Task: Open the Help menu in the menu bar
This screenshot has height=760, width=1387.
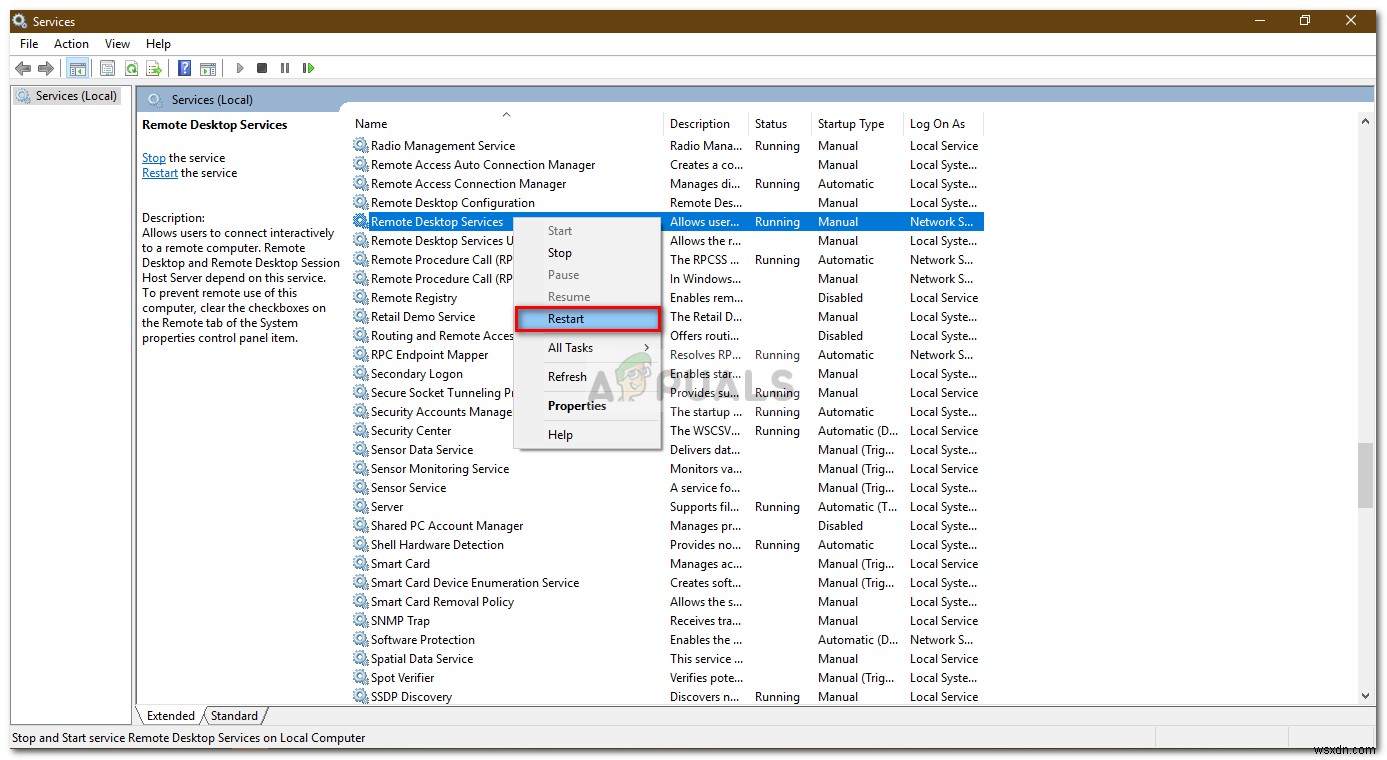Action: tap(158, 44)
